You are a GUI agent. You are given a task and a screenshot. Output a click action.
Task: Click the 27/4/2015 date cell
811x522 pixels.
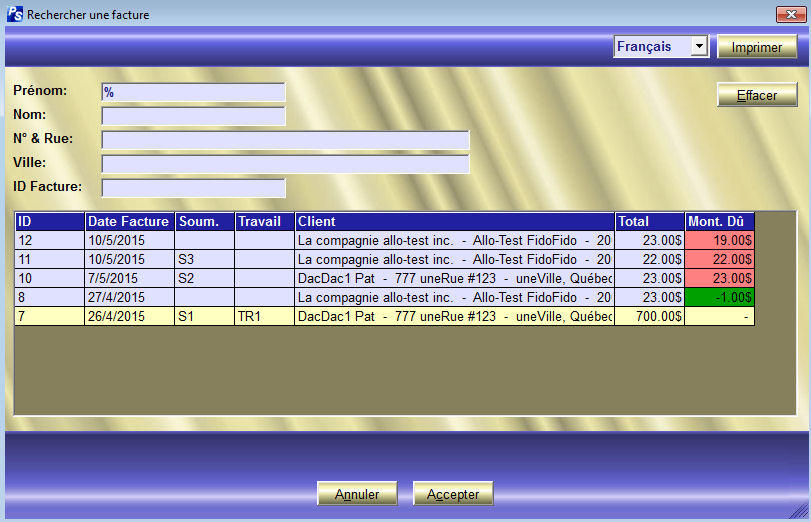129,297
